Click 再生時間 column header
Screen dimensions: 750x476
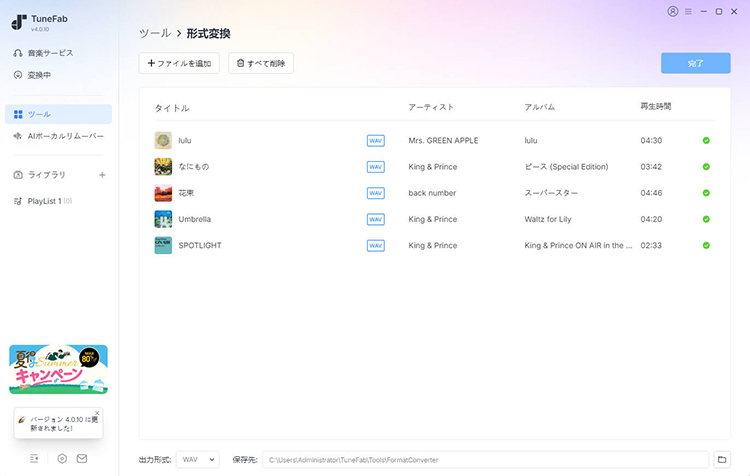coord(656,106)
